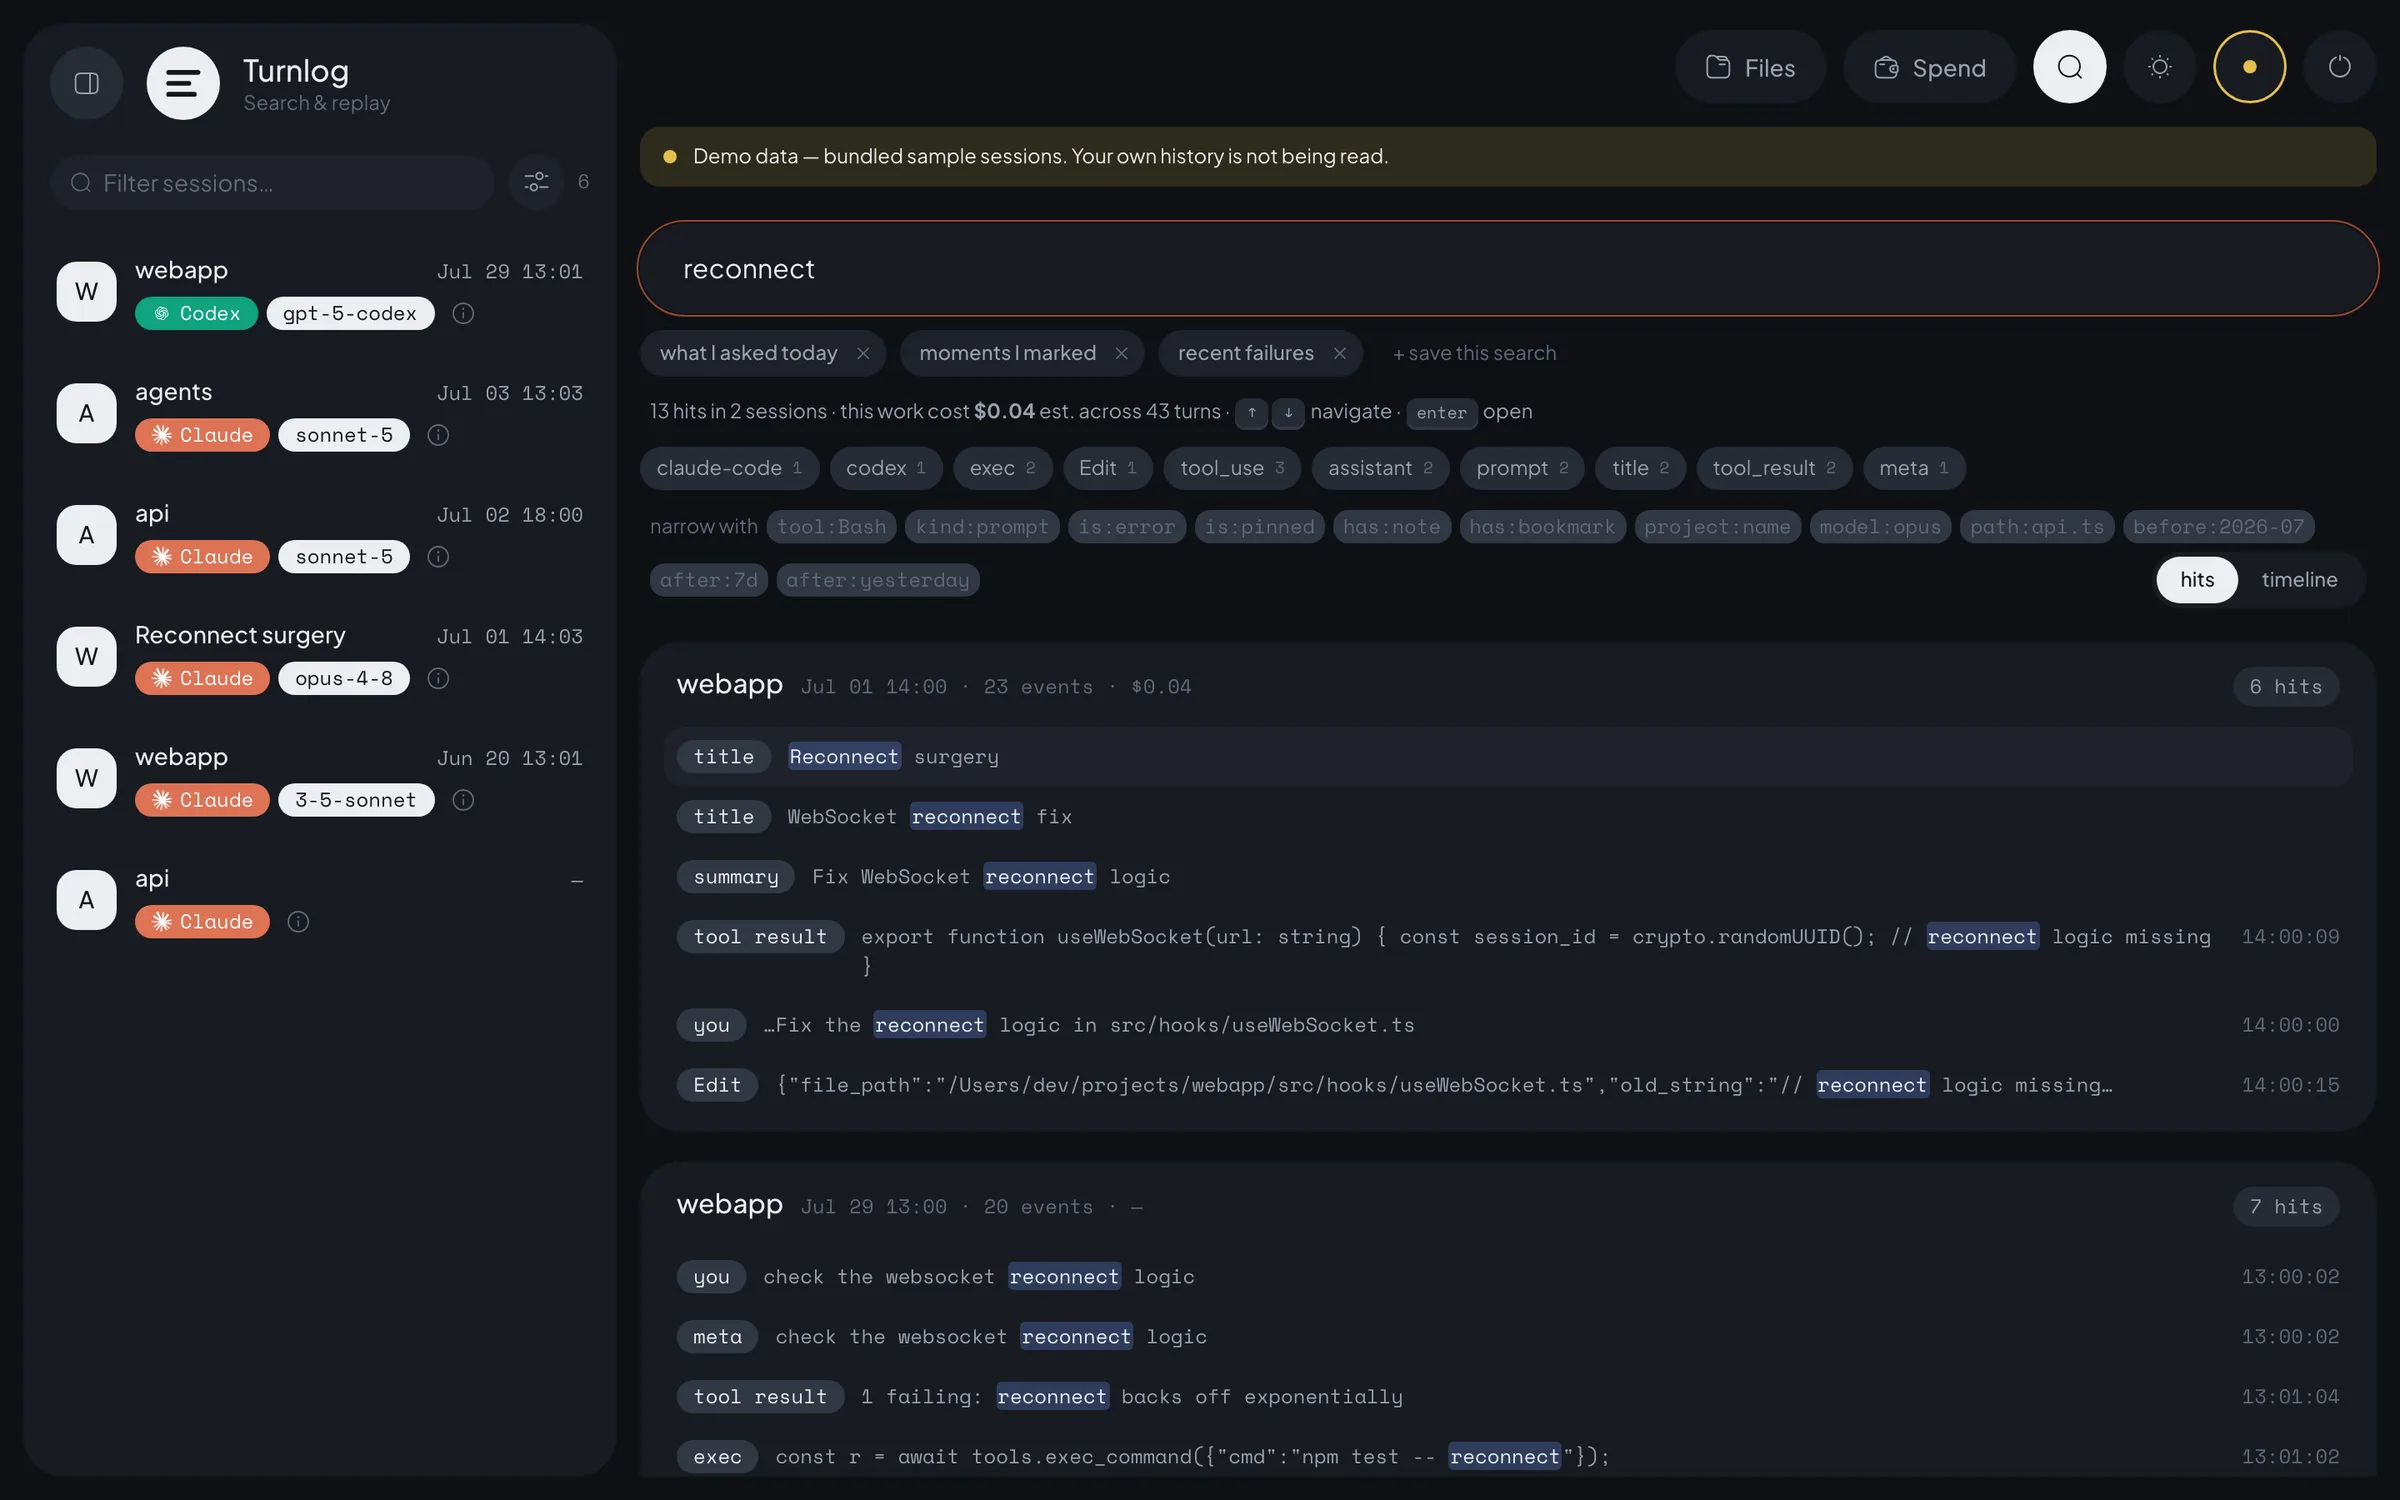Screen dimensions: 2400x1500
Task: Click A avatar of agents session
Action: pos(87,413)
